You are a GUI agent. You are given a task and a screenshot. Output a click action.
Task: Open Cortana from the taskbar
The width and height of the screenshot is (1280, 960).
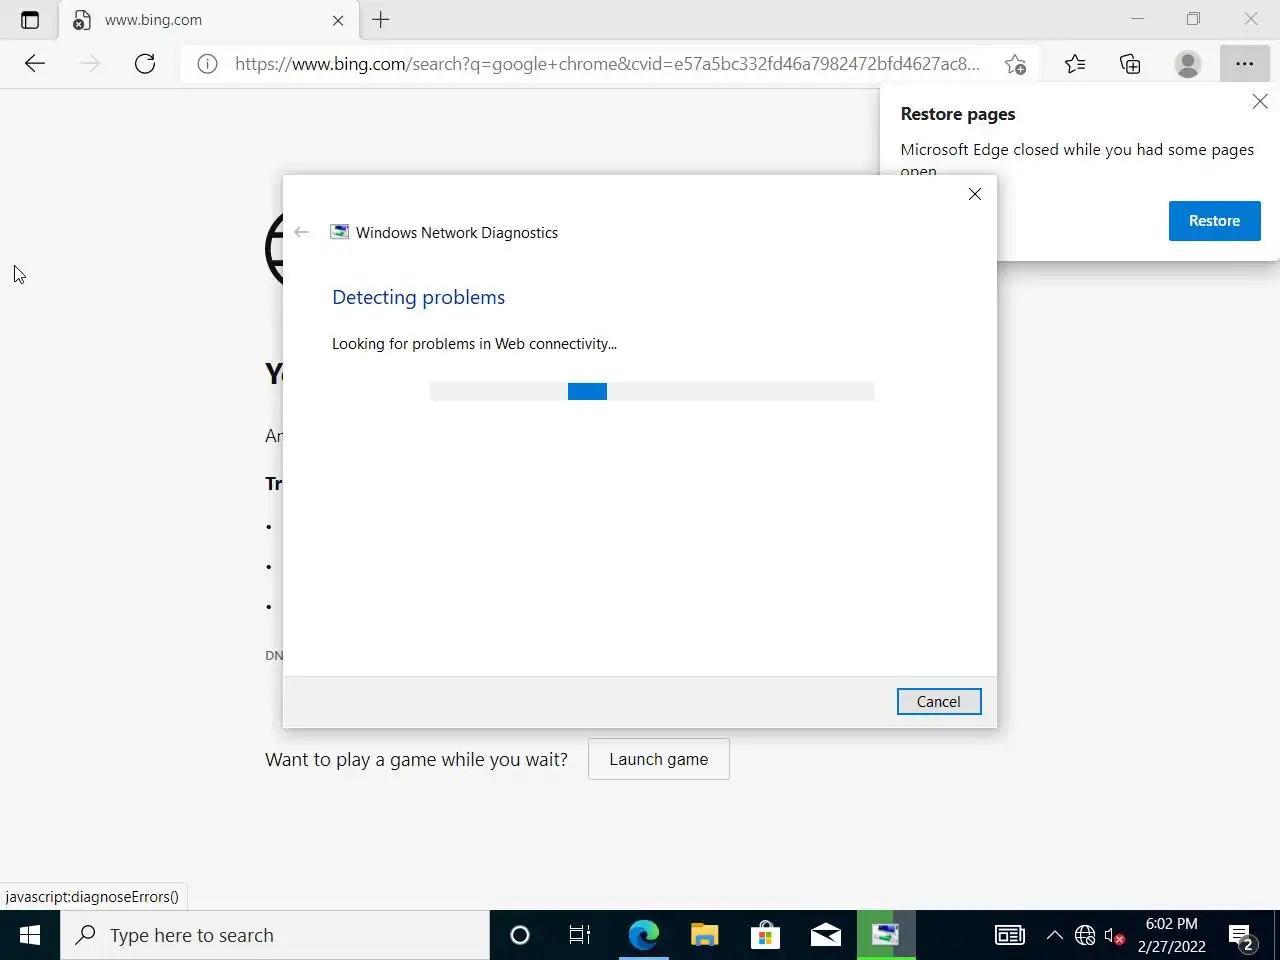point(520,935)
